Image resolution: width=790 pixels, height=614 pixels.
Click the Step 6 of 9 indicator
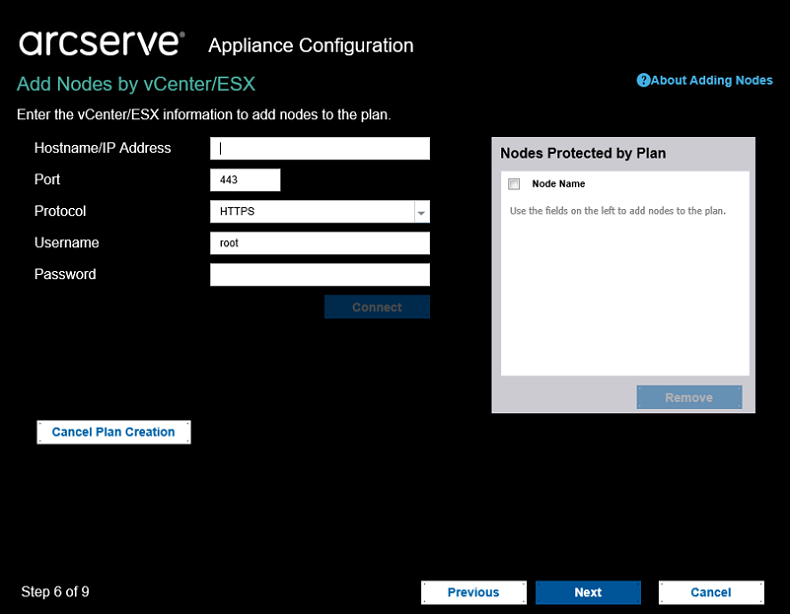click(55, 591)
